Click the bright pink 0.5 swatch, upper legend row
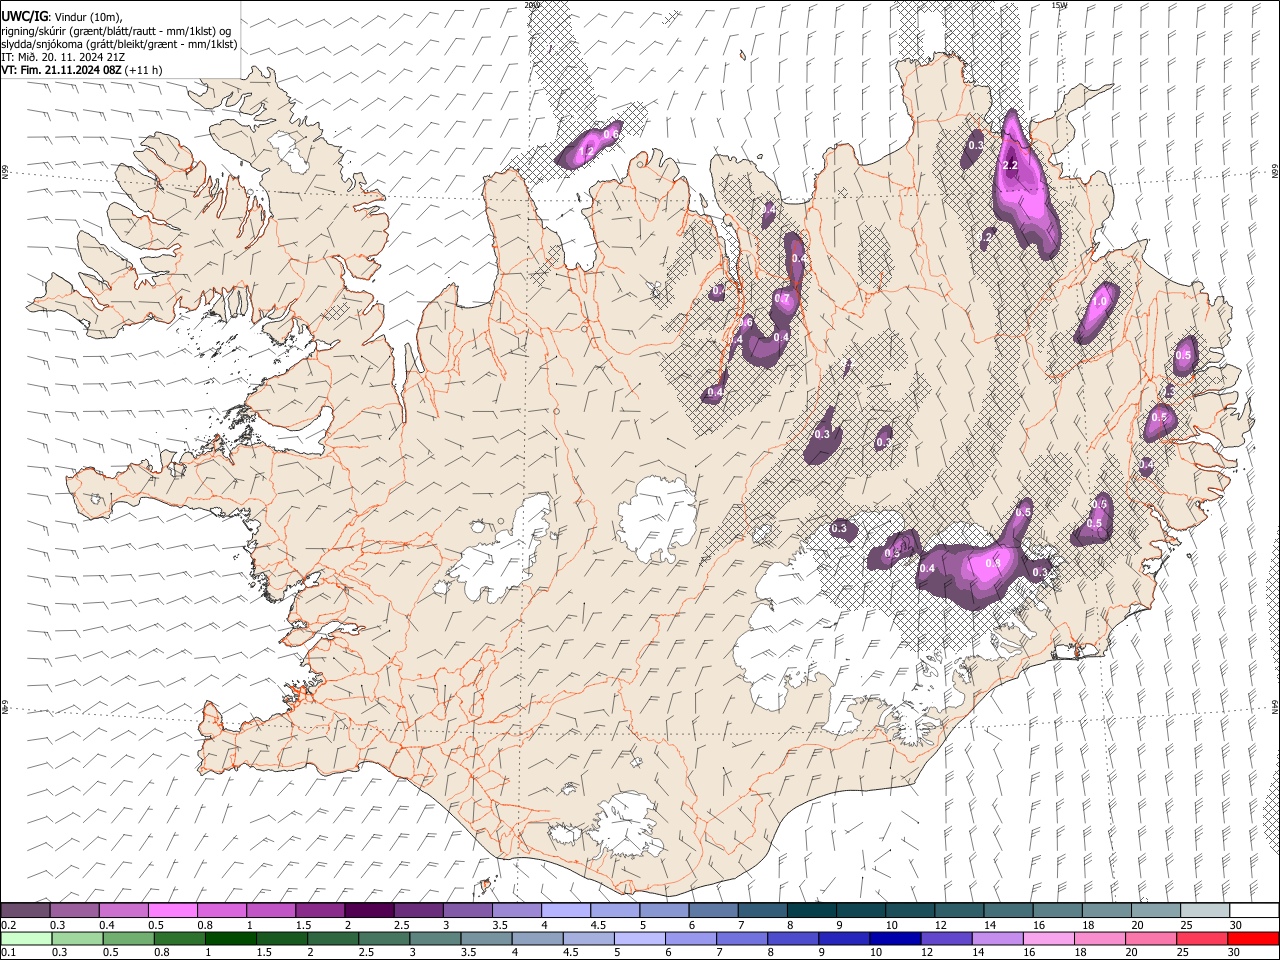 point(172,910)
